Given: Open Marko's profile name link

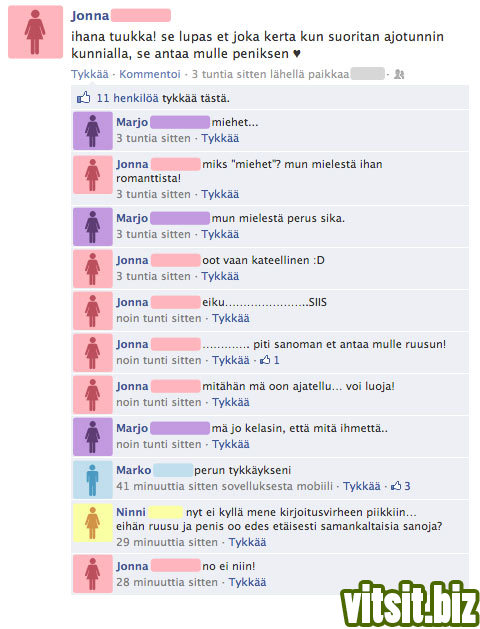Looking at the screenshot, I should pyautogui.click(x=134, y=470).
